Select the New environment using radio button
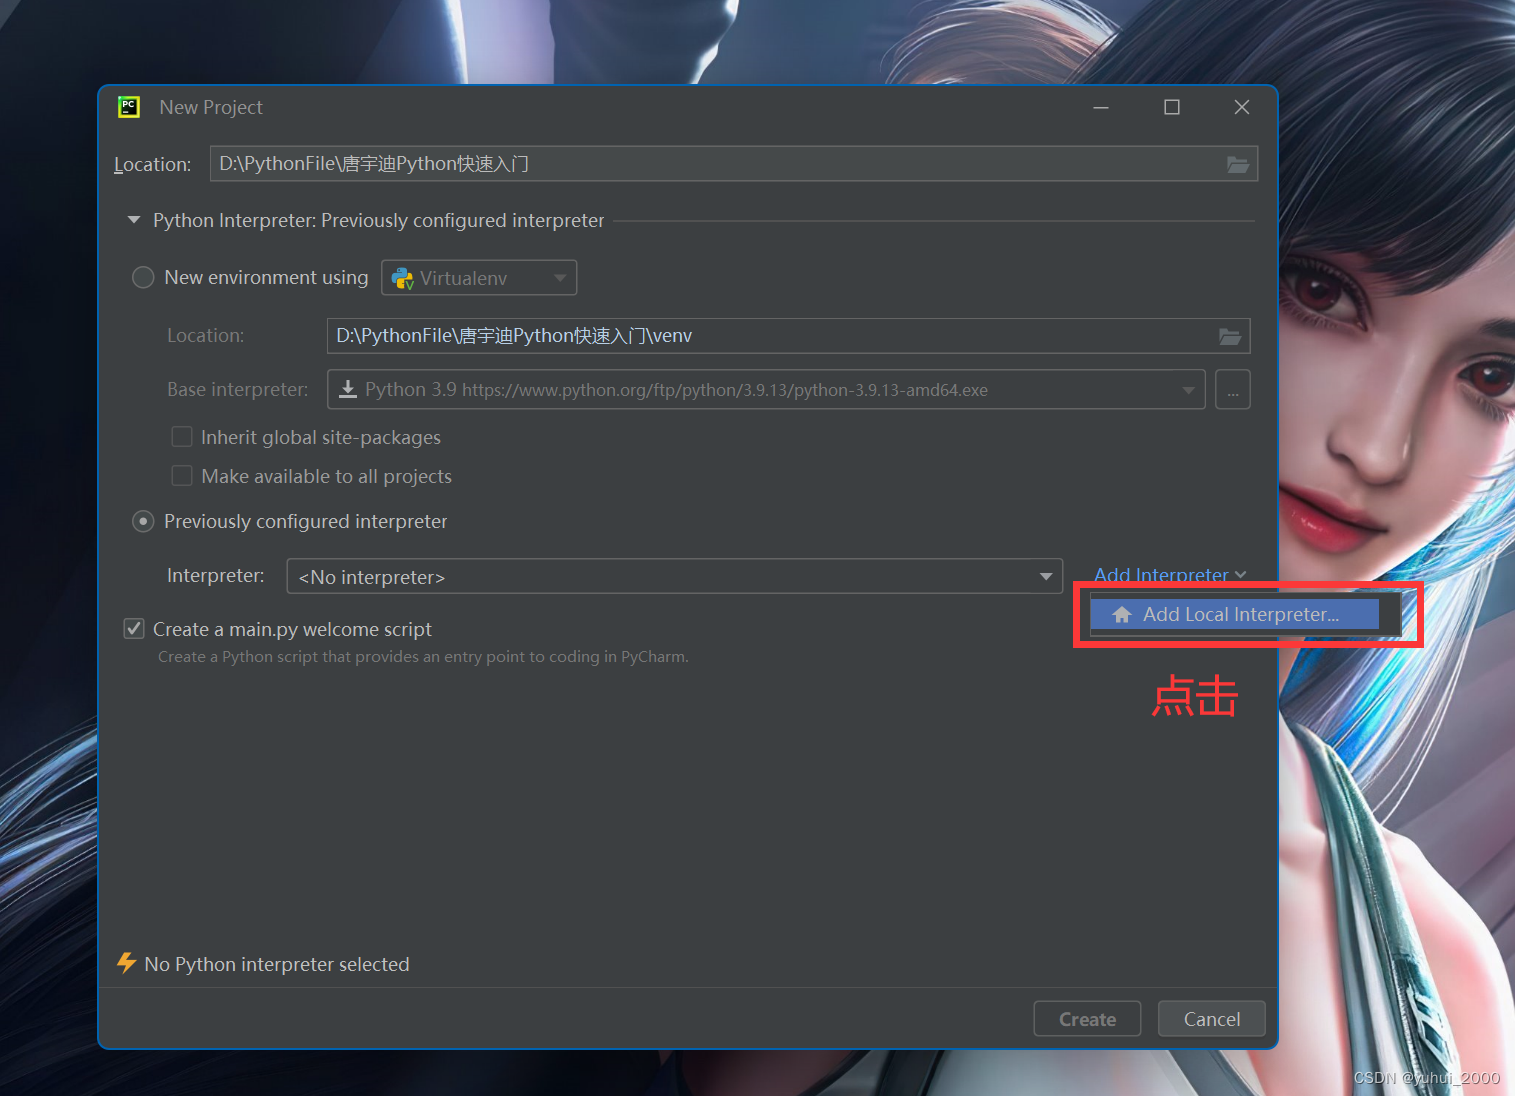Viewport: 1515px width, 1096px height. [143, 277]
